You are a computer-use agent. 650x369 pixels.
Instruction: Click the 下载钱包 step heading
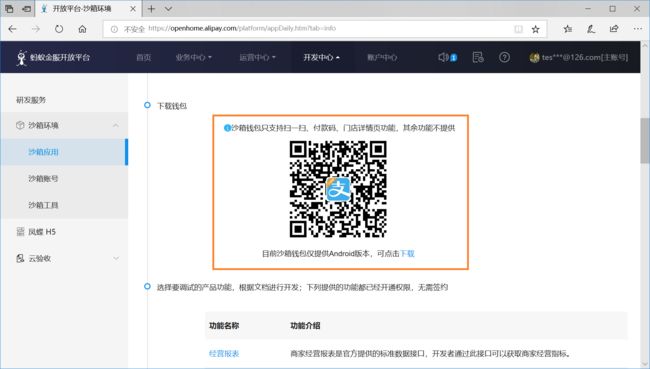(172, 106)
